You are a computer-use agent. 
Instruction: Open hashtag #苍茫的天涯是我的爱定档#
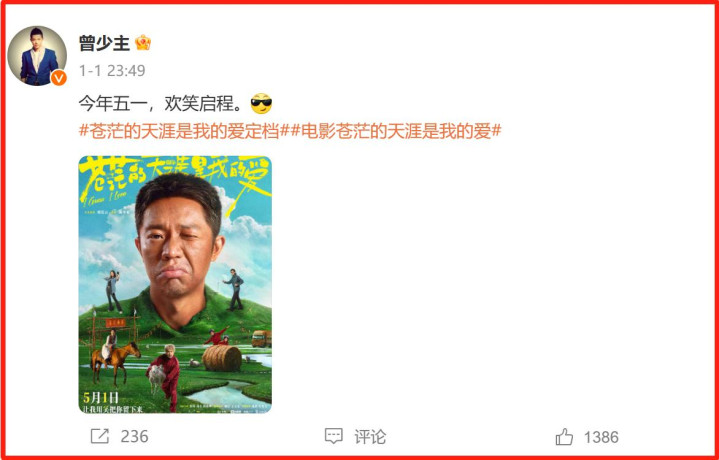tap(184, 131)
